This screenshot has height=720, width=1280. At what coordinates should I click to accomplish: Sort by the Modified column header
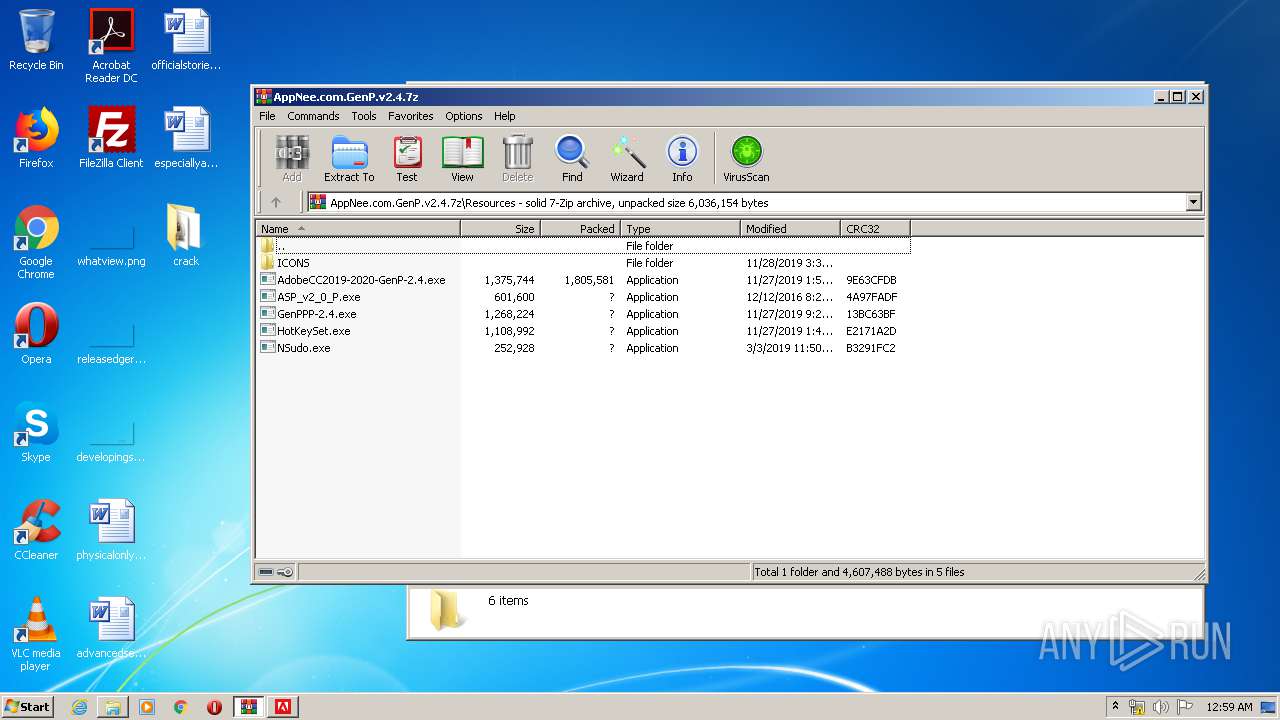[x=790, y=229]
